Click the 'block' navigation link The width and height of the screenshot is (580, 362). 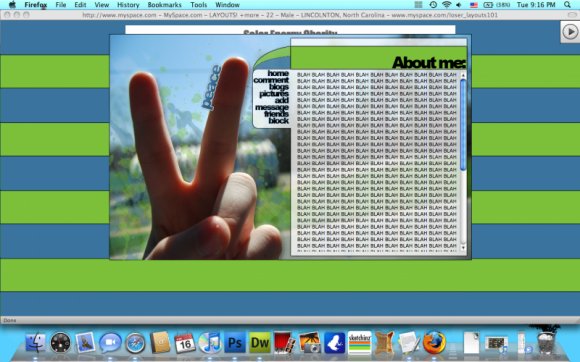click(x=279, y=121)
